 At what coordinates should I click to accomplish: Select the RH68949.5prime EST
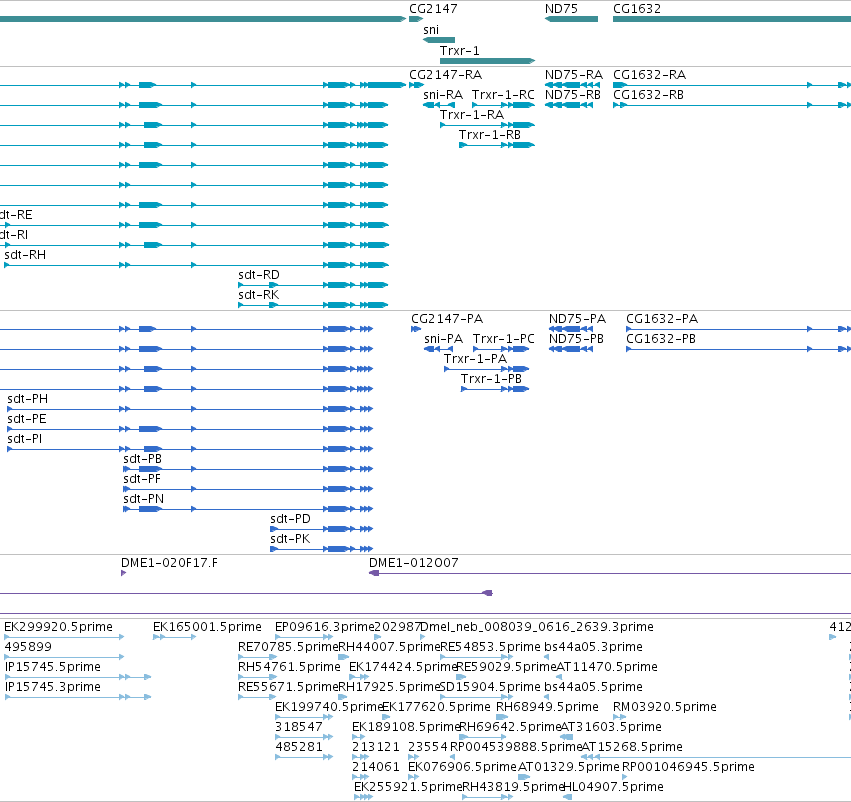click(x=503, y=717)
